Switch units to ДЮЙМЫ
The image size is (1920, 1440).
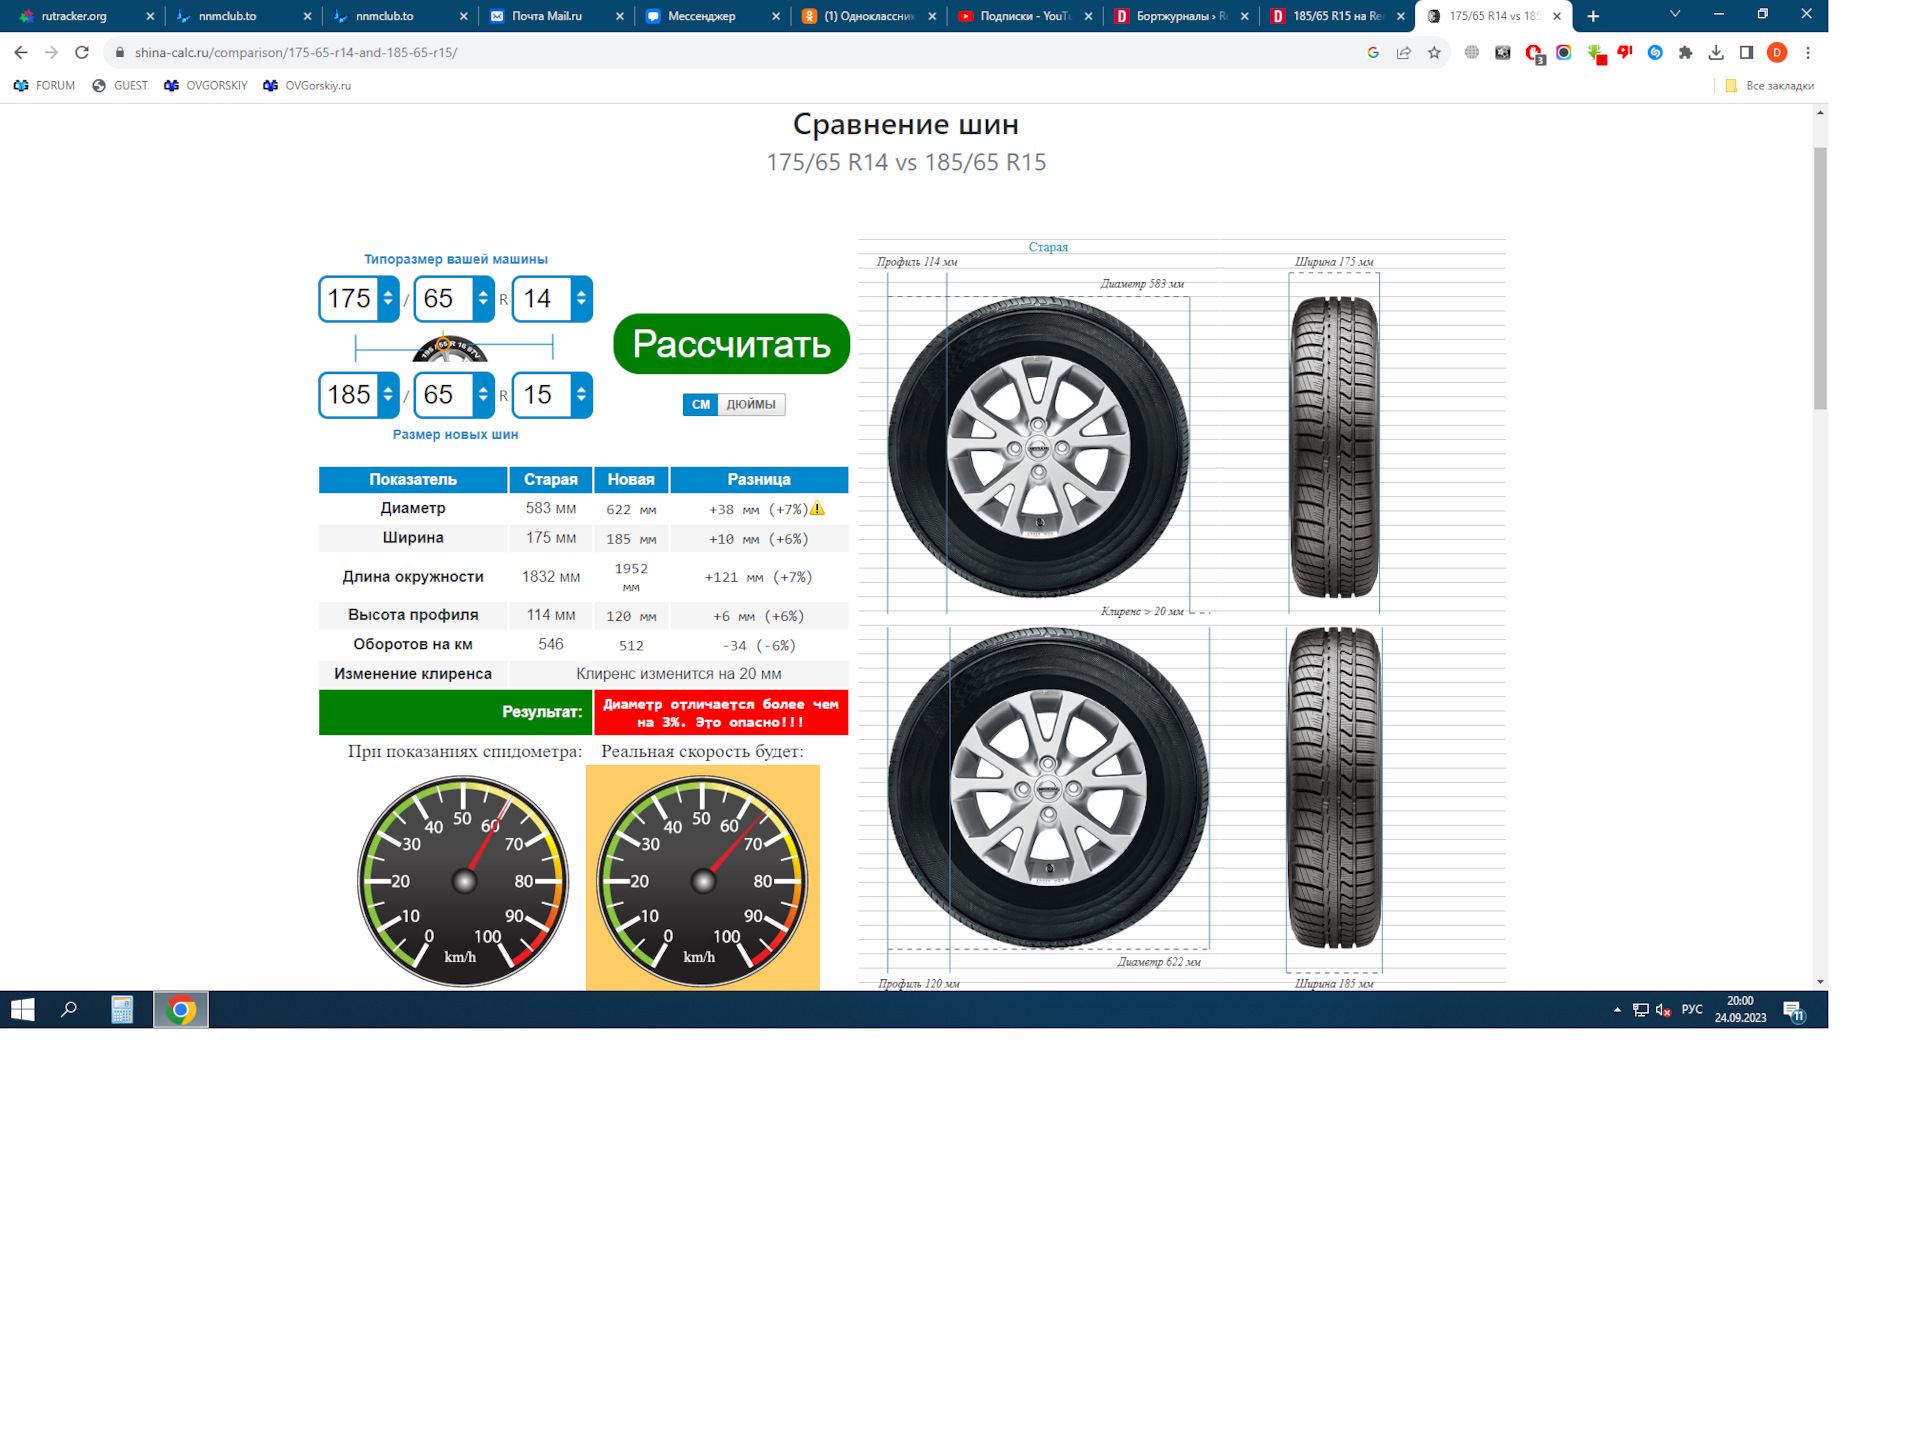751,405
